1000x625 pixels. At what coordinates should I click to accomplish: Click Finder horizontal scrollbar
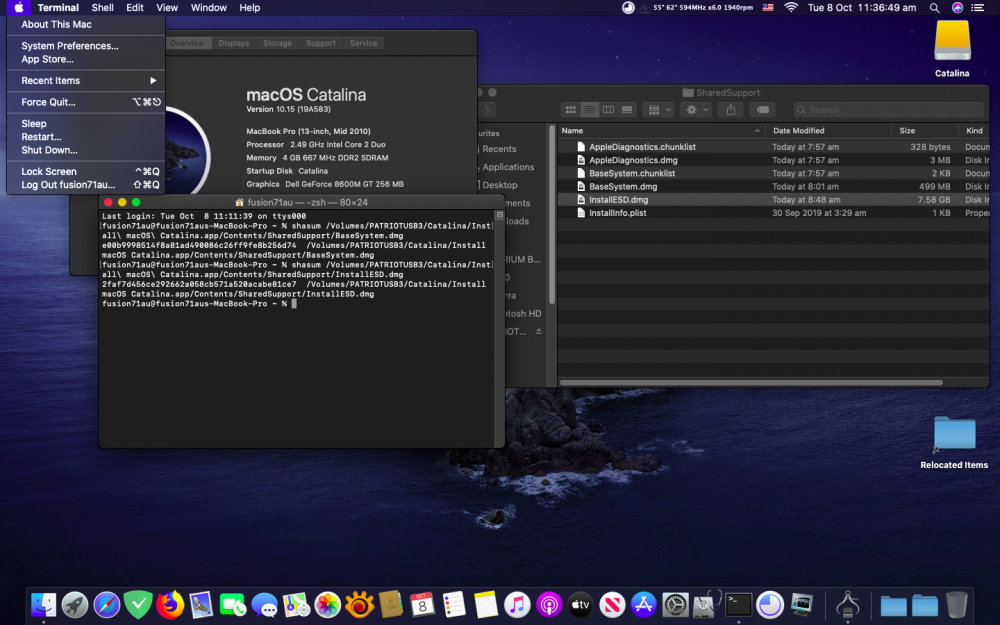click(751, 383)
